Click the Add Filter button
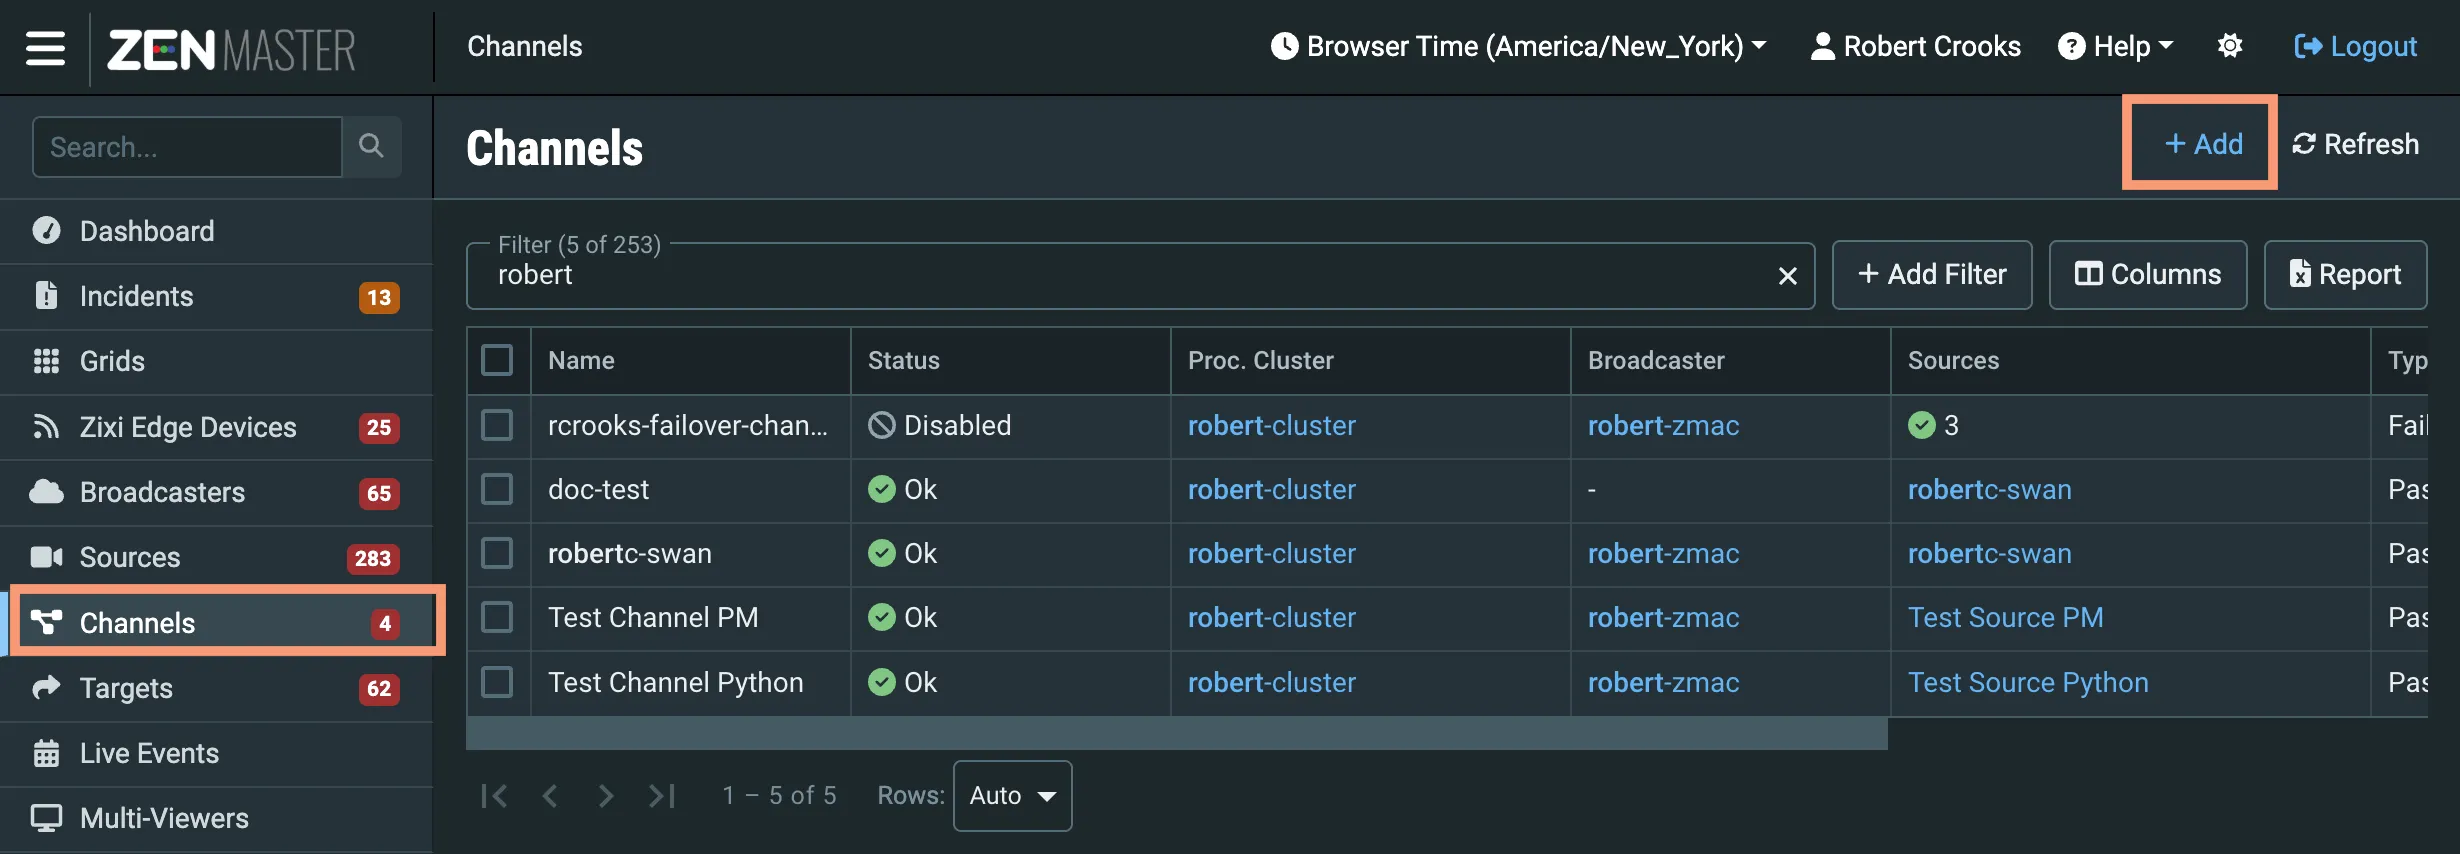The width and height of the screenshot is (2460, 854). 1932,275
